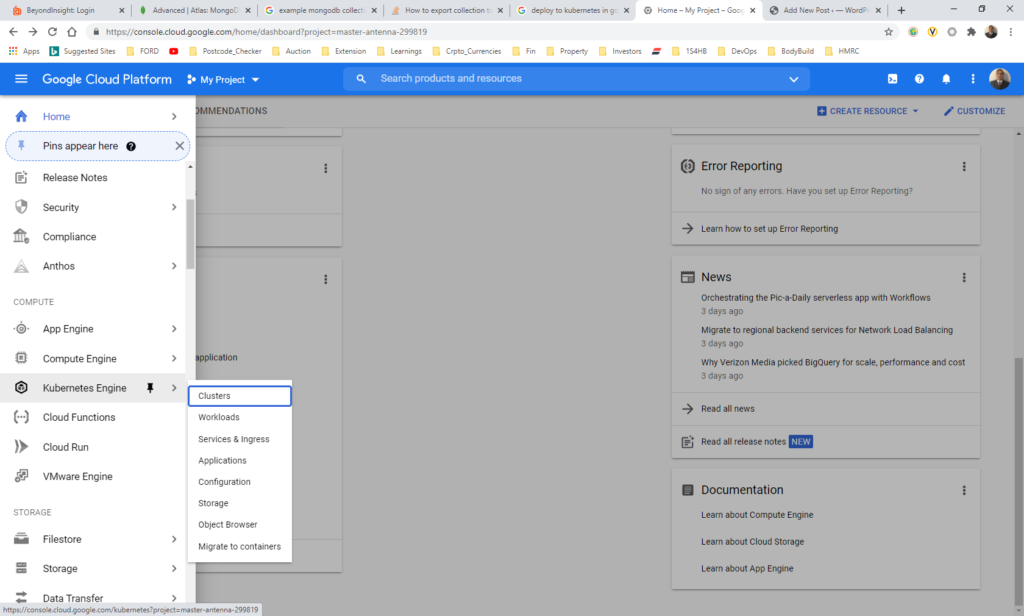Open Learn how to set up Error Reporting

click(769, 229)
